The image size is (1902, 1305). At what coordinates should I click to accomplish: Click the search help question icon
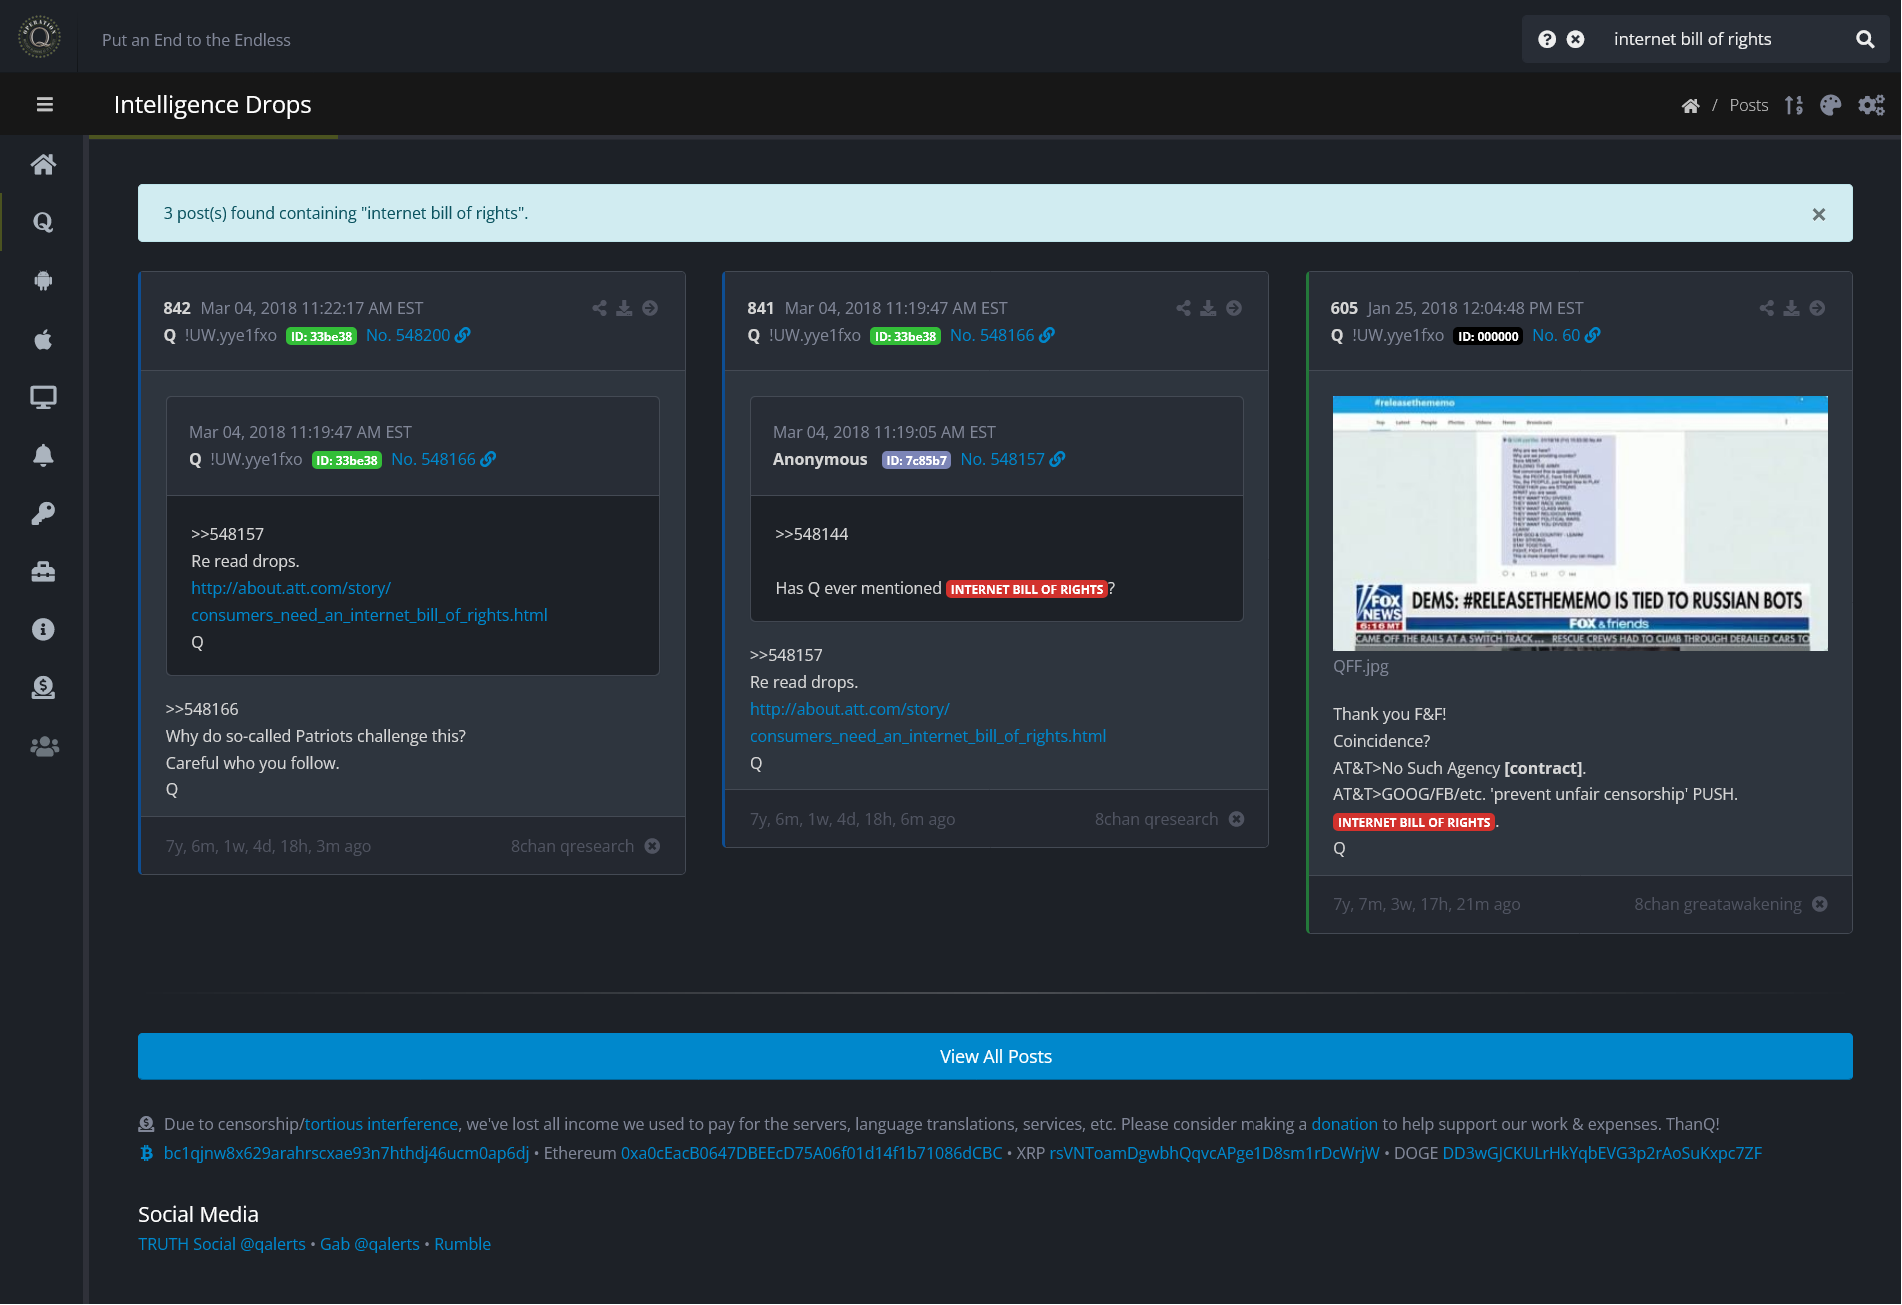(x=1547, y=39)
